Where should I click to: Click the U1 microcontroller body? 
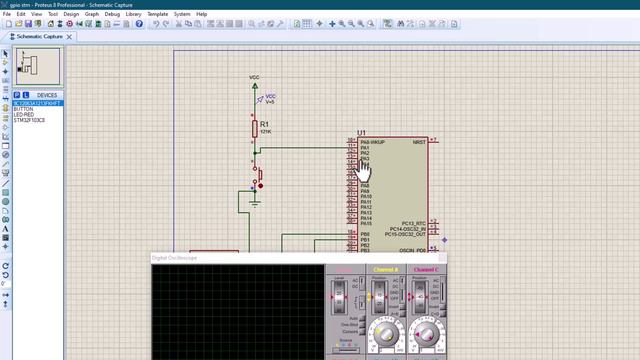(393, 194)
